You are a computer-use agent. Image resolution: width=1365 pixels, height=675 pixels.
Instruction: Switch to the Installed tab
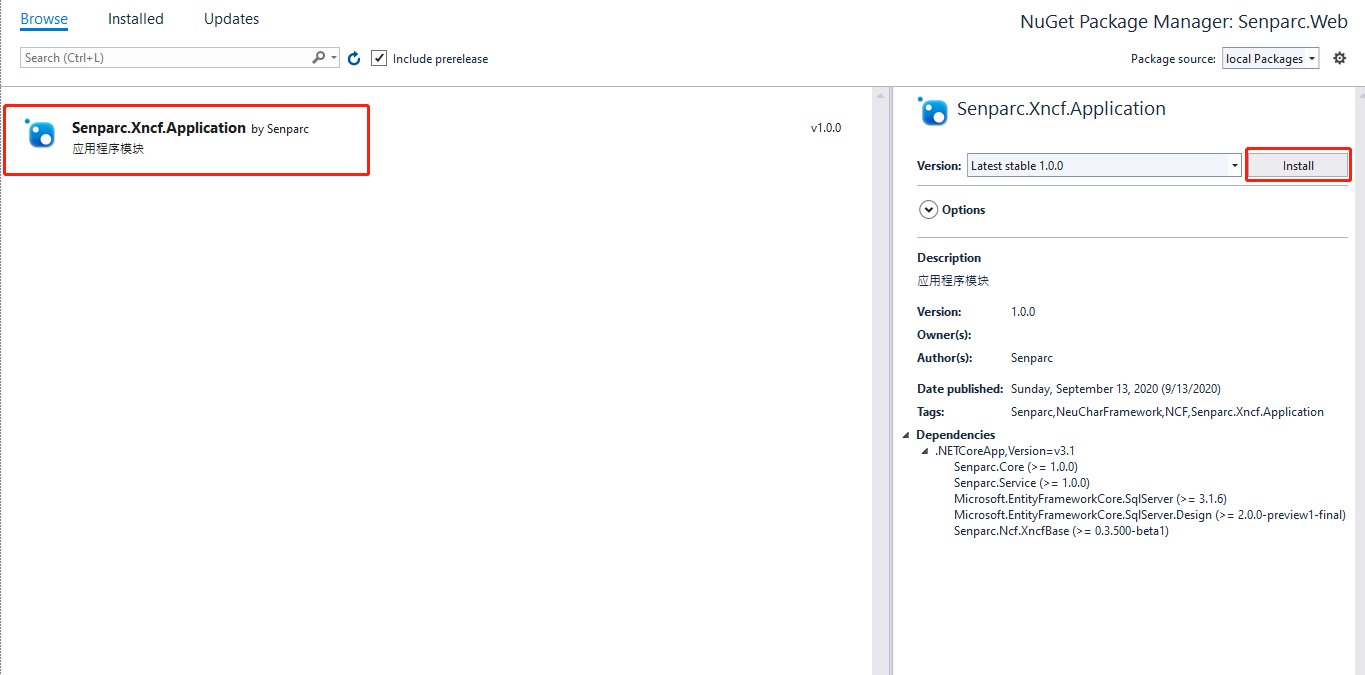point(136,19)
